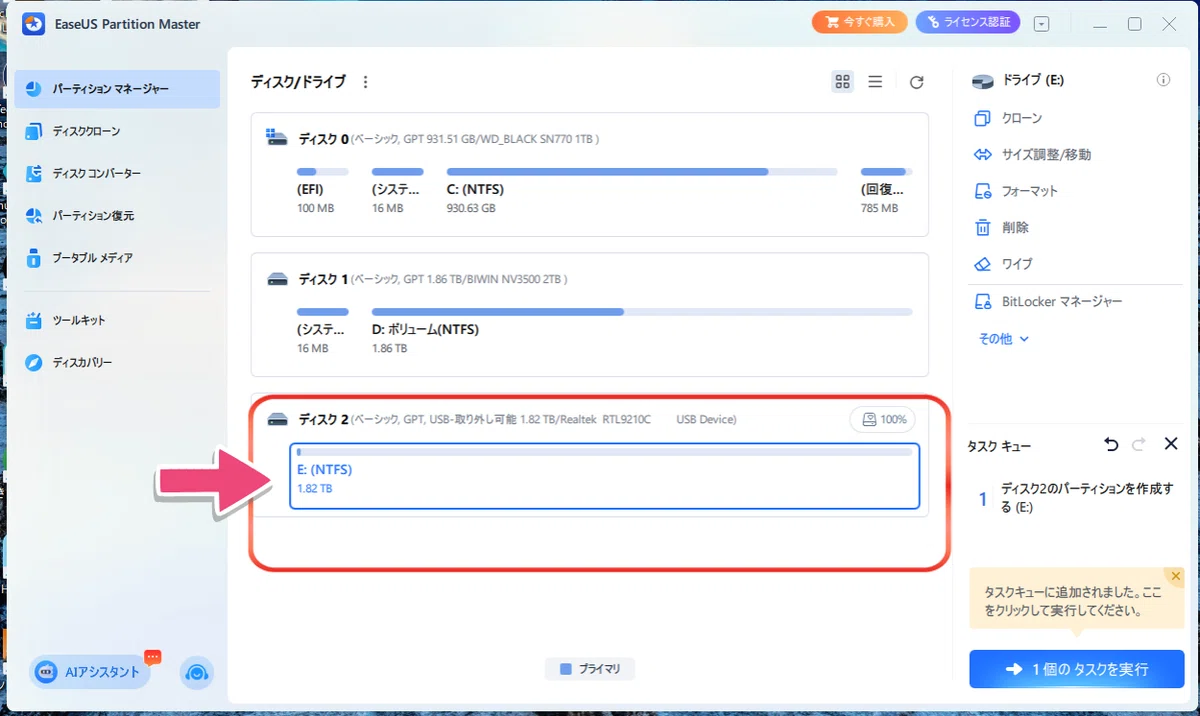Image resolution: width=1200 pixels, height=716 pixels.
Task: Click the support headset icon
Action: [x=197, y=672]
